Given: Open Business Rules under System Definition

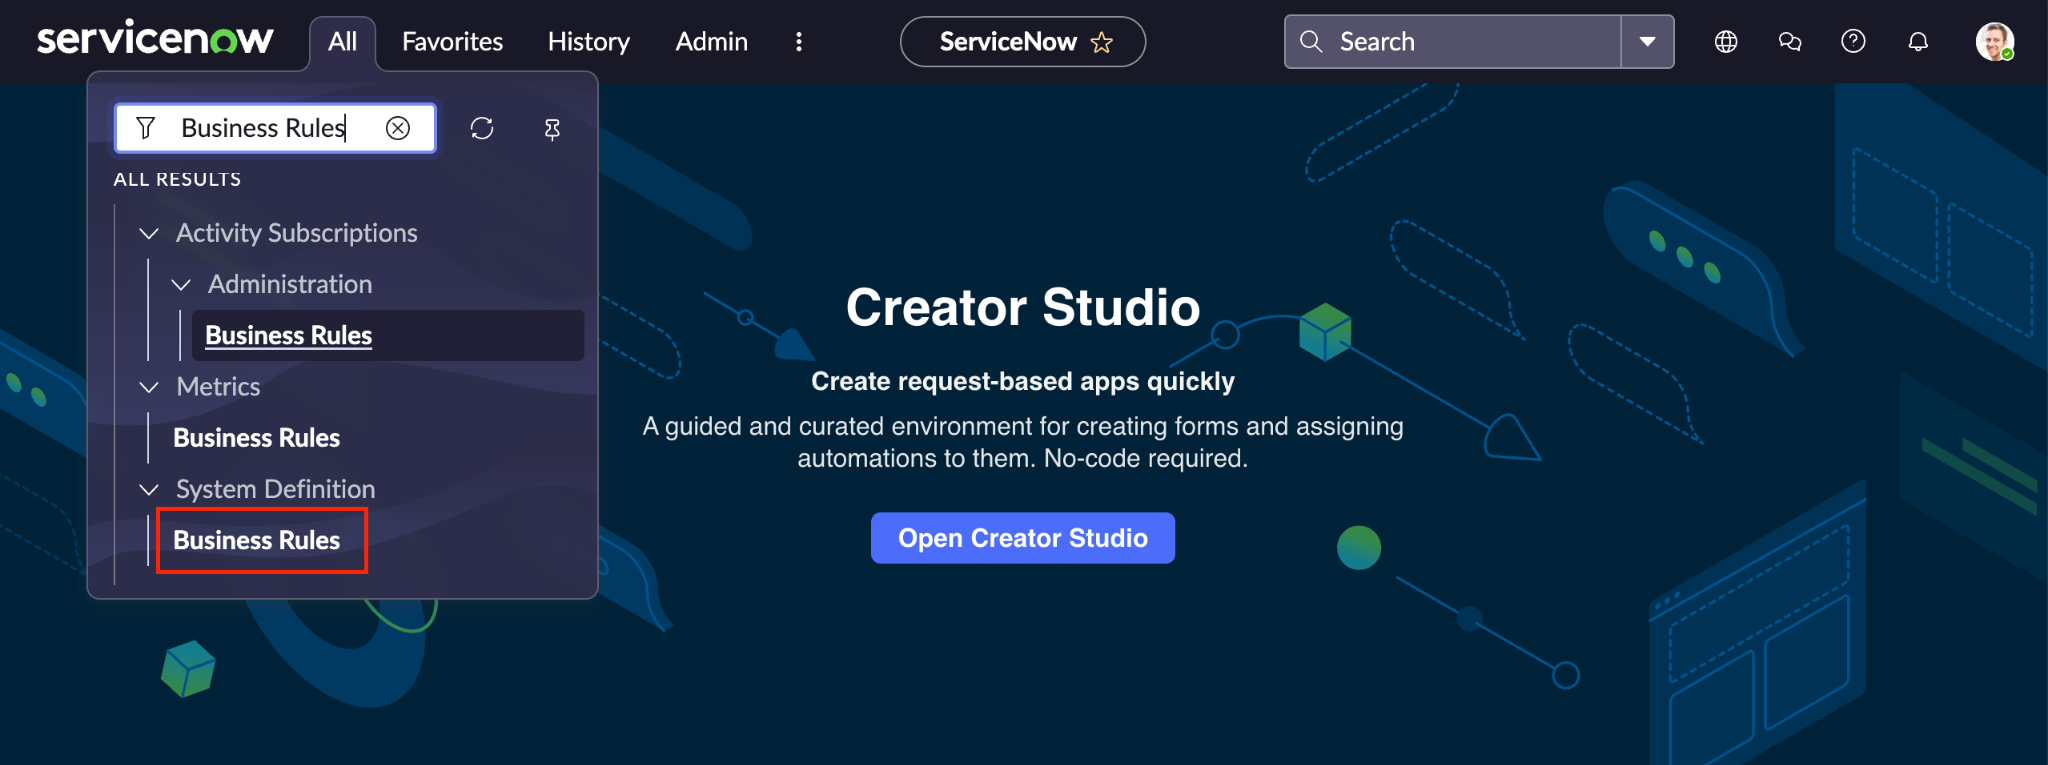Looking at the screenshot, I should pyautogui.click(x=257, y=540).
